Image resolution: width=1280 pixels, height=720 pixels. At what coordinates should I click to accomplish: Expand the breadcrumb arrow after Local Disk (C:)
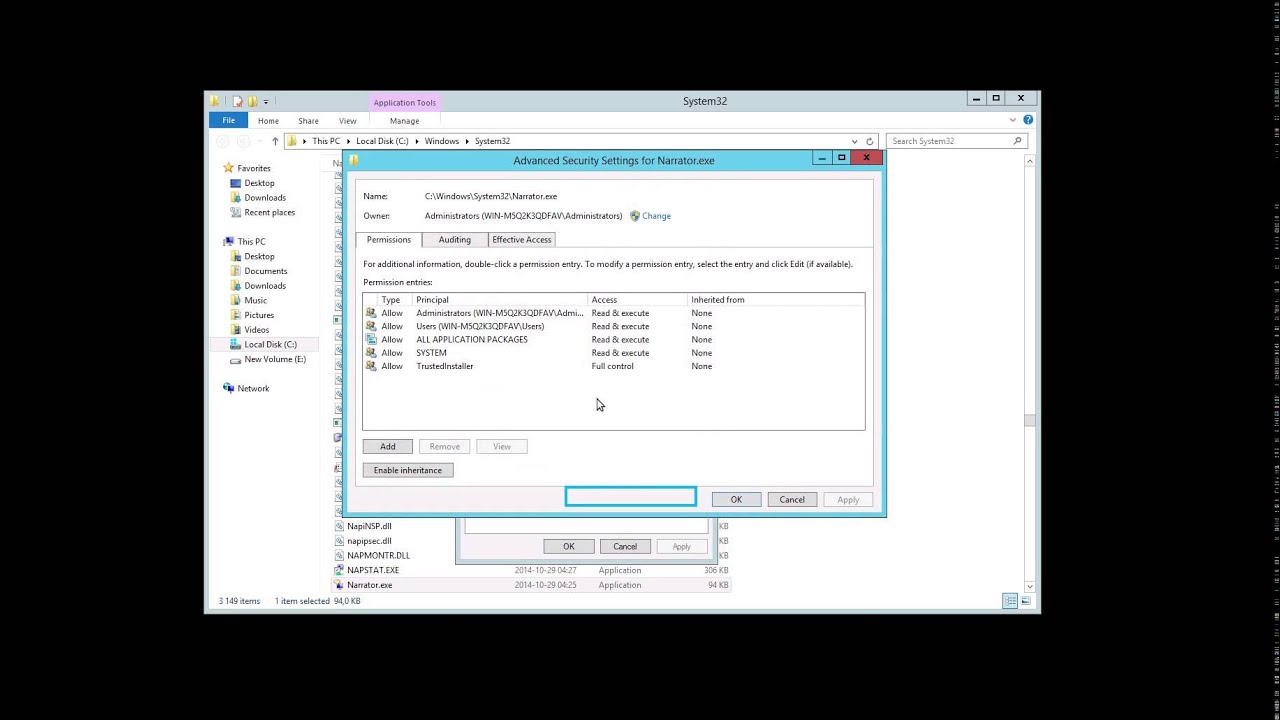[x=417, y=141]
